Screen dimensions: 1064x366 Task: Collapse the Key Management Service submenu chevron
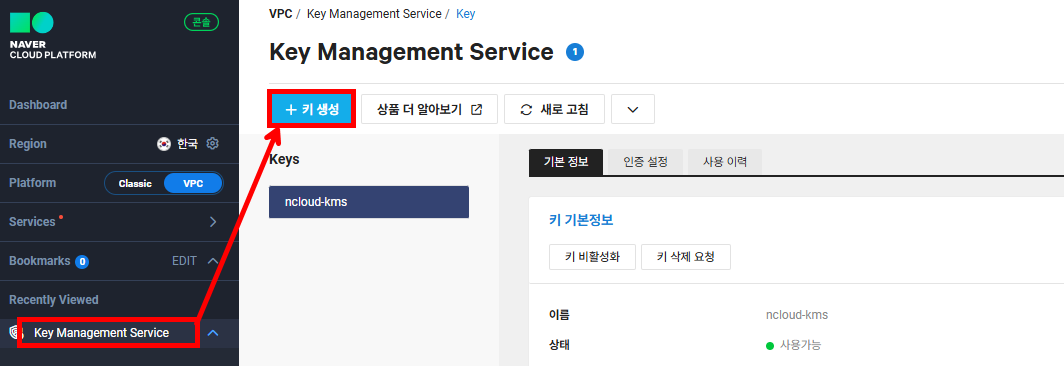click(213, 333)
